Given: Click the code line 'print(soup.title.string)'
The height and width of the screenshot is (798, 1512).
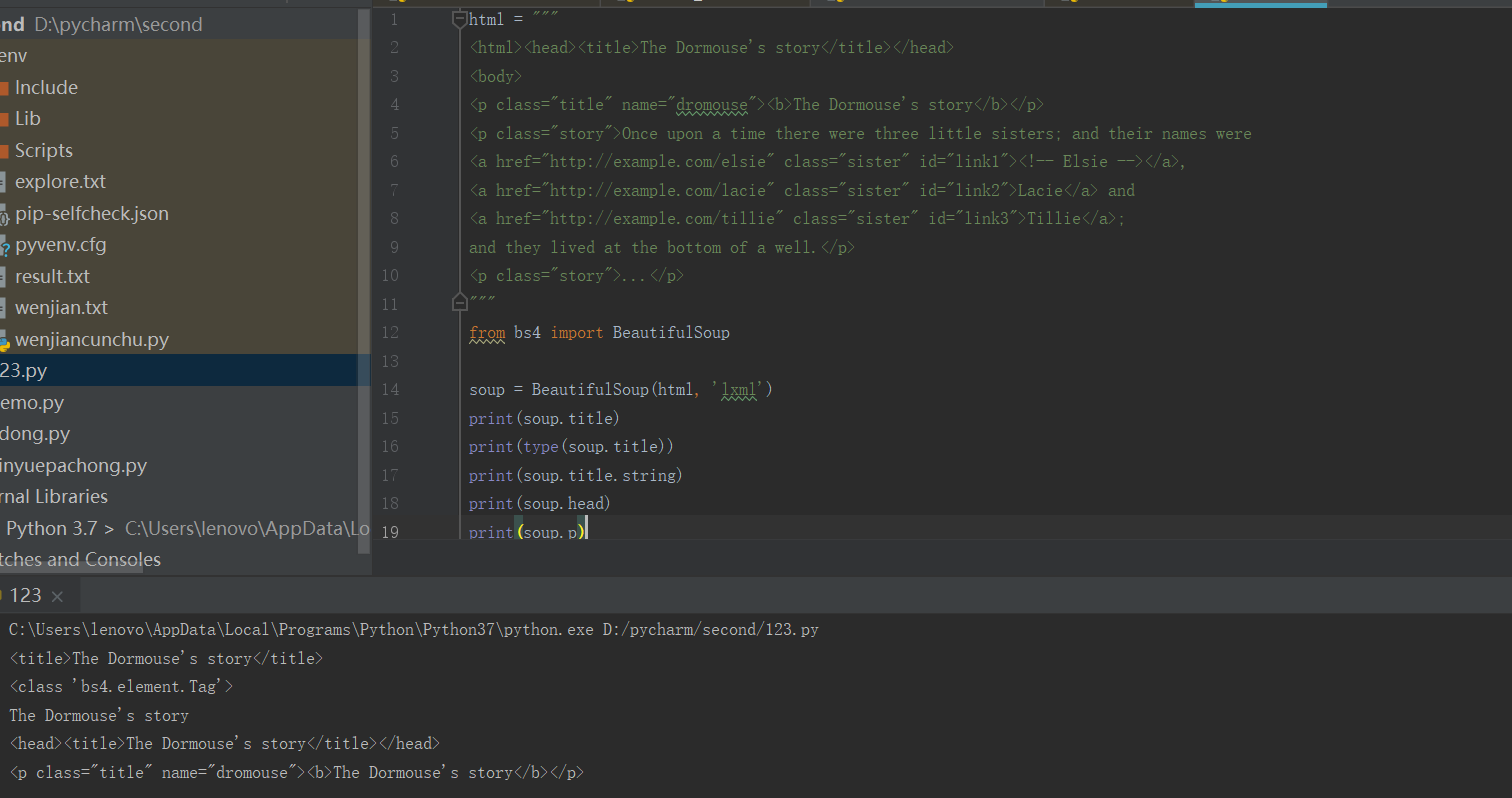Looking at the screenshot, I should (x=576, y=475).
